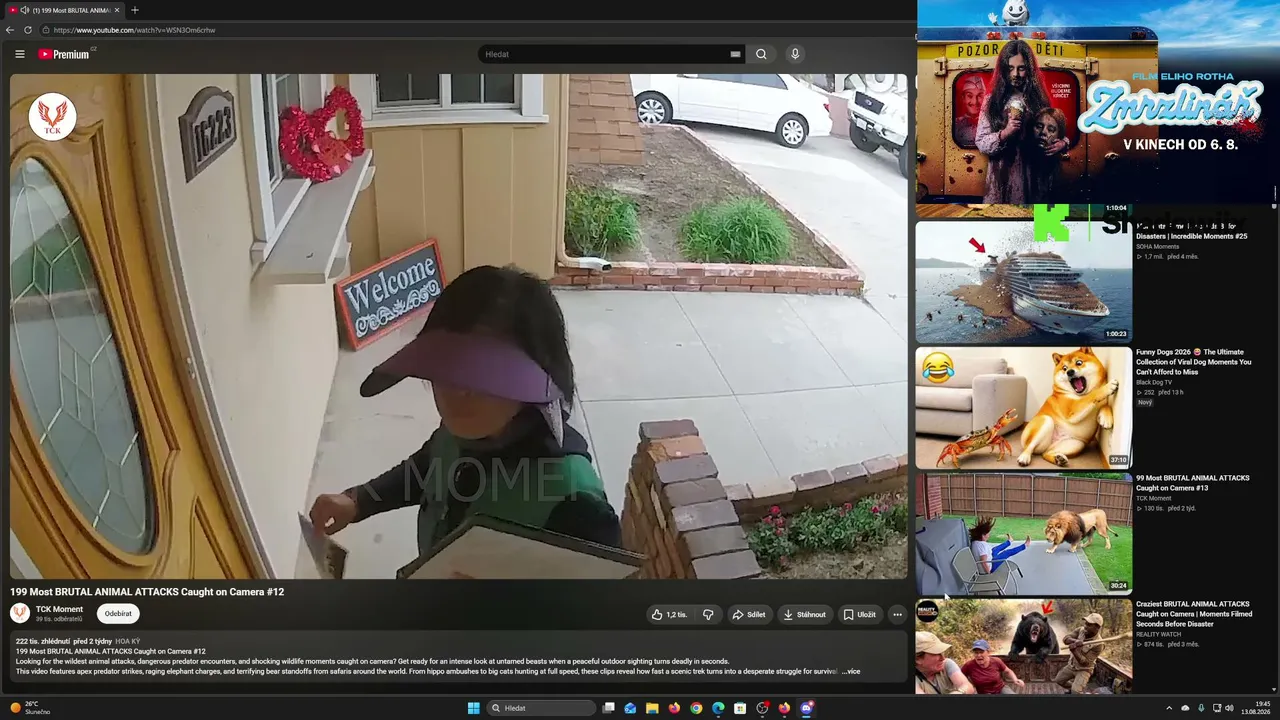
Task: Open volume control in system tray
Action: [1229, 708]
